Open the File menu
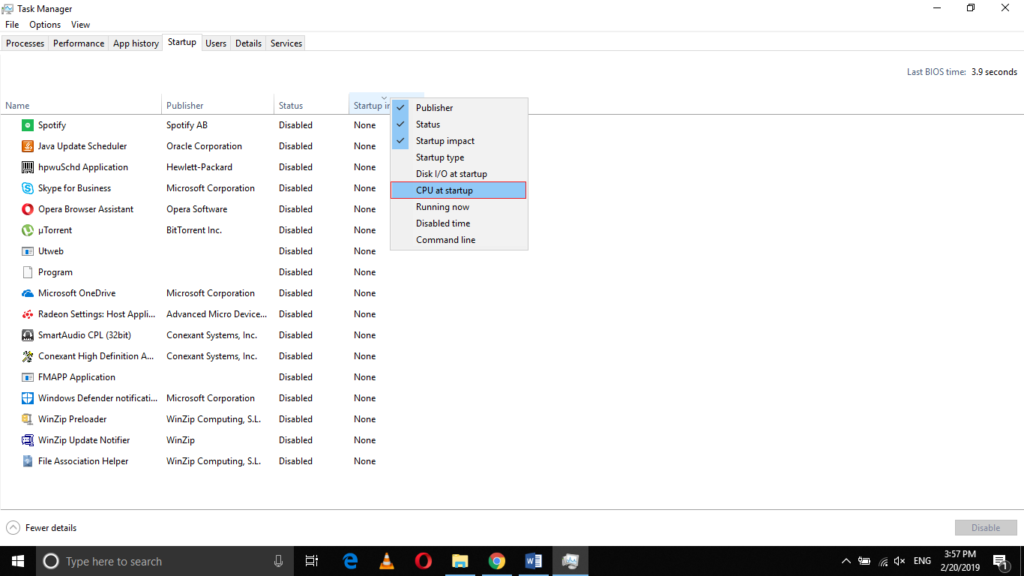Screen dimensions: 1024x576 tap(12, 25)
